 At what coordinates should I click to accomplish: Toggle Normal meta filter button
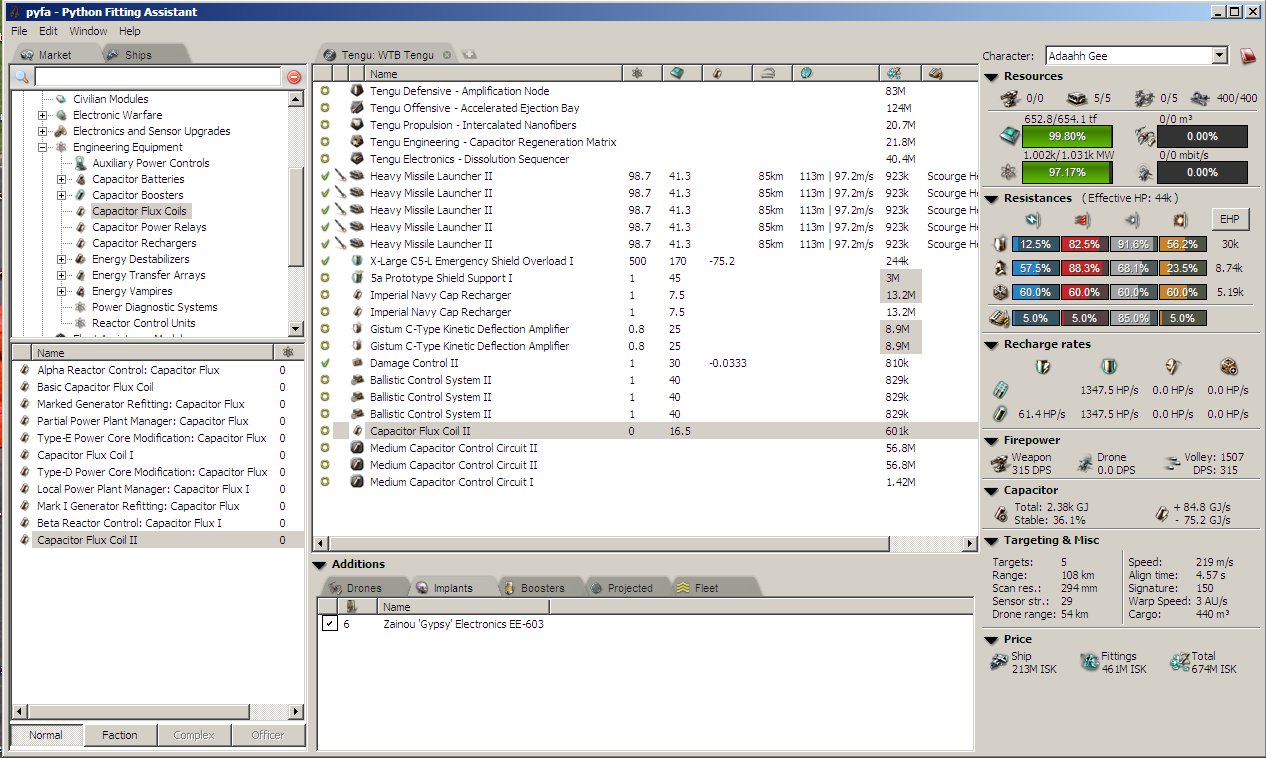[46, 735]
